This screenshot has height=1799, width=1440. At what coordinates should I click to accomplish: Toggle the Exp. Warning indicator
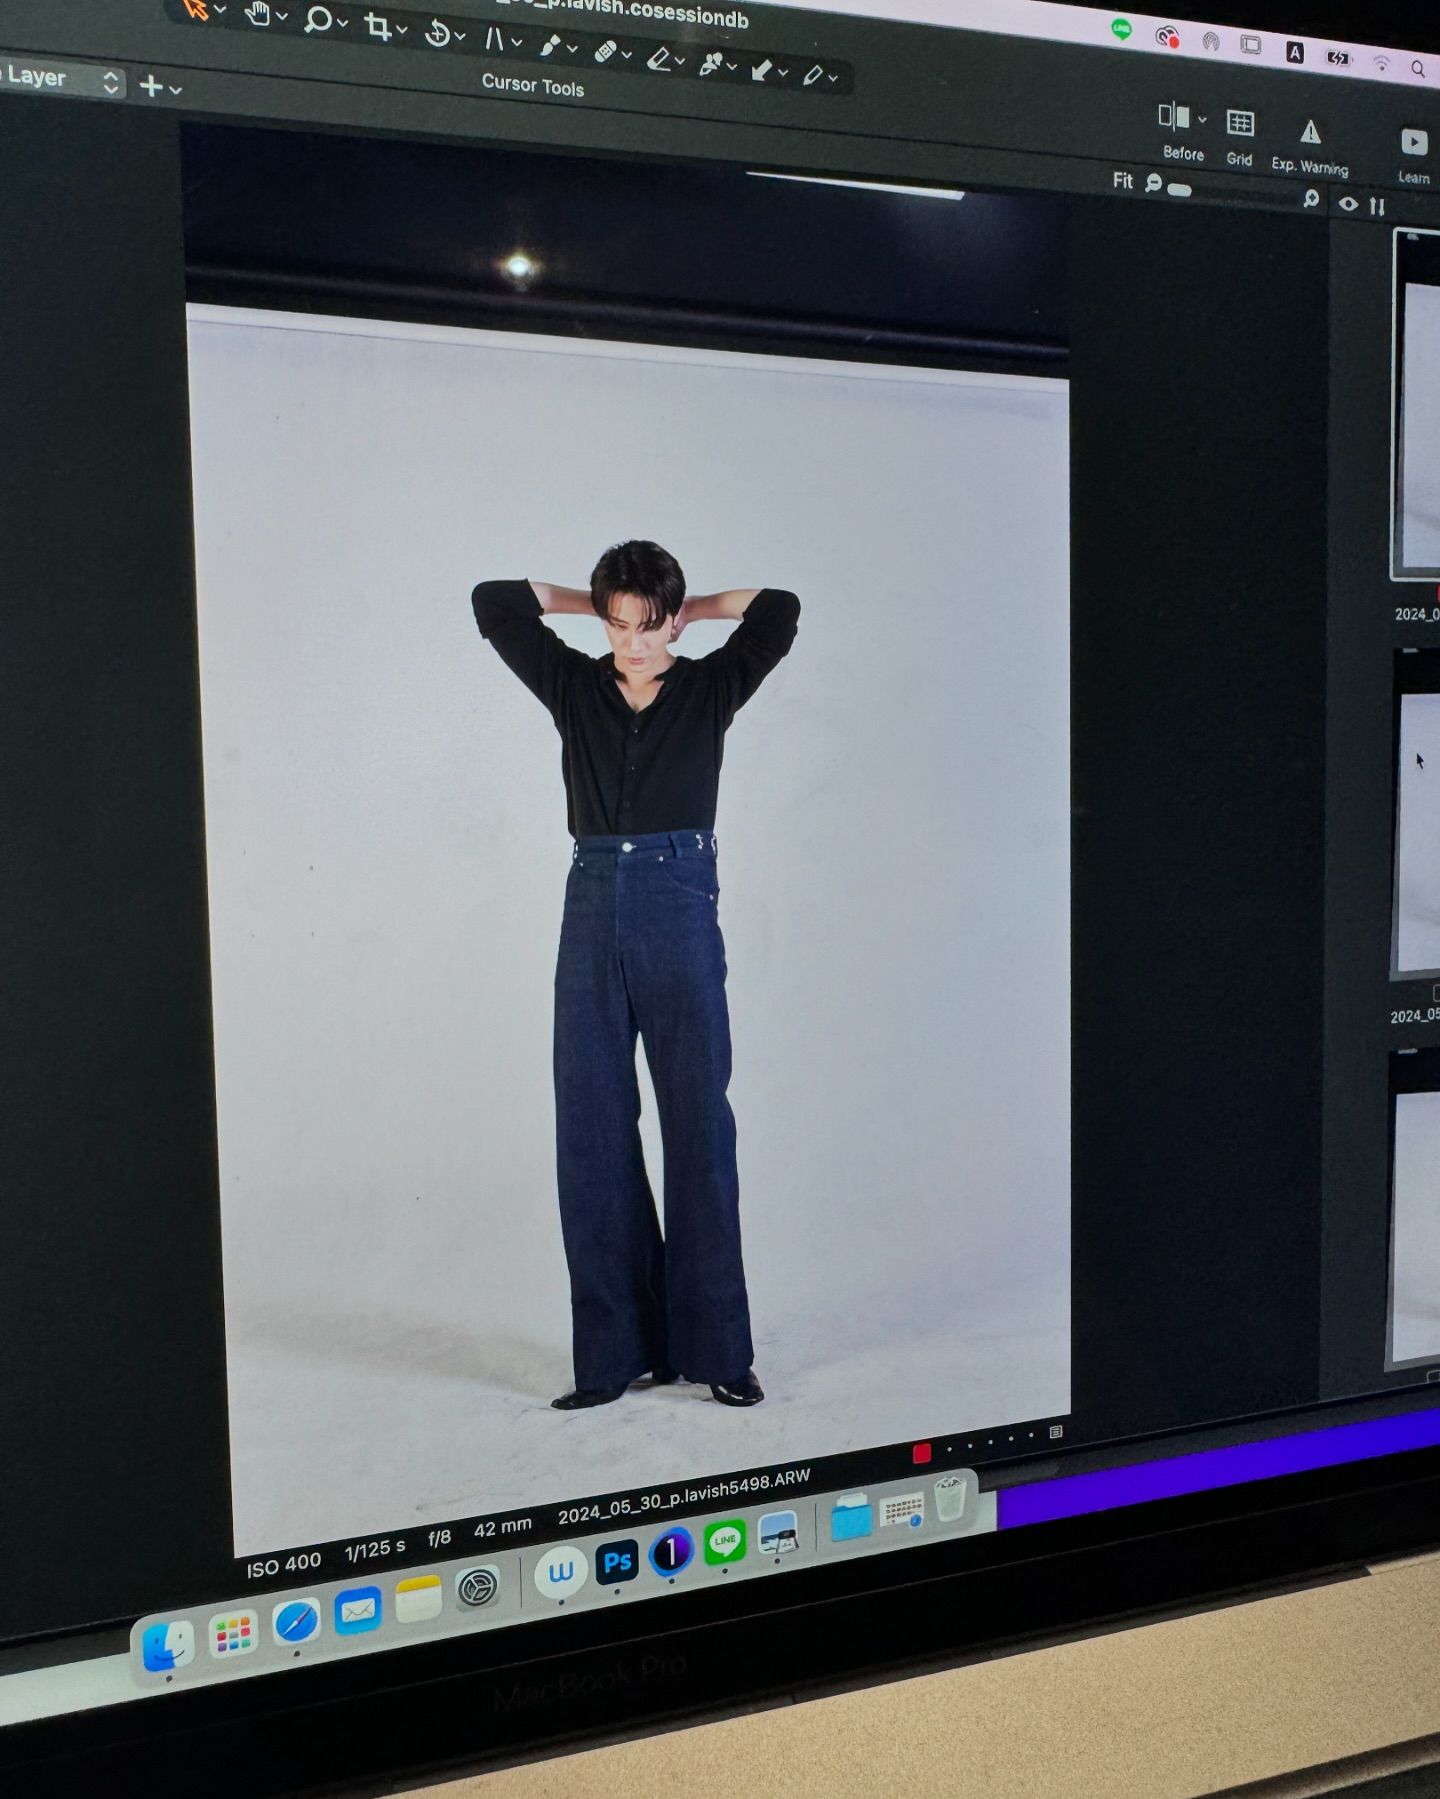click(x=1310, y=132)
